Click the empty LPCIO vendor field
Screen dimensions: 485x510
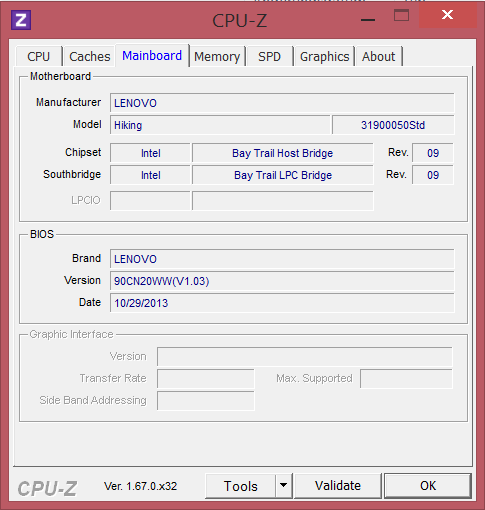click(x=150, y=201)
